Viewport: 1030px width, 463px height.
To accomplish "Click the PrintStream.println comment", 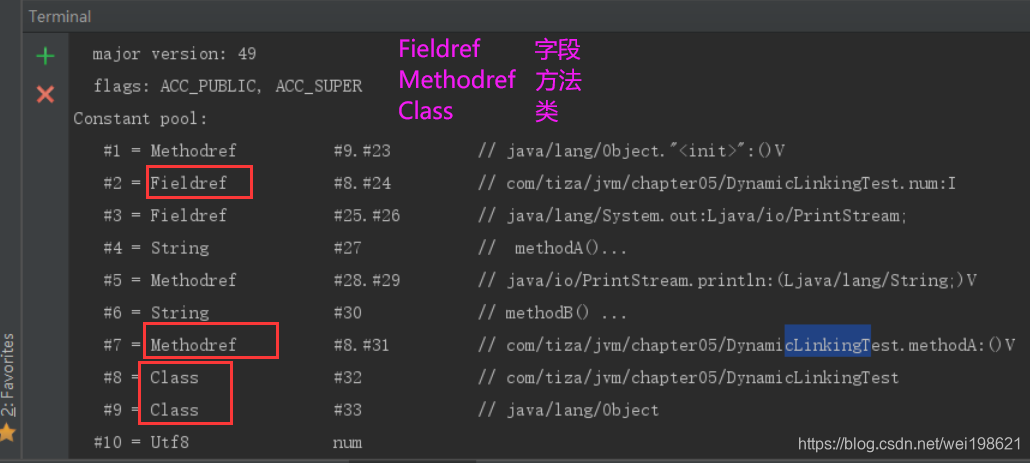I will click(x=727, y=280).
